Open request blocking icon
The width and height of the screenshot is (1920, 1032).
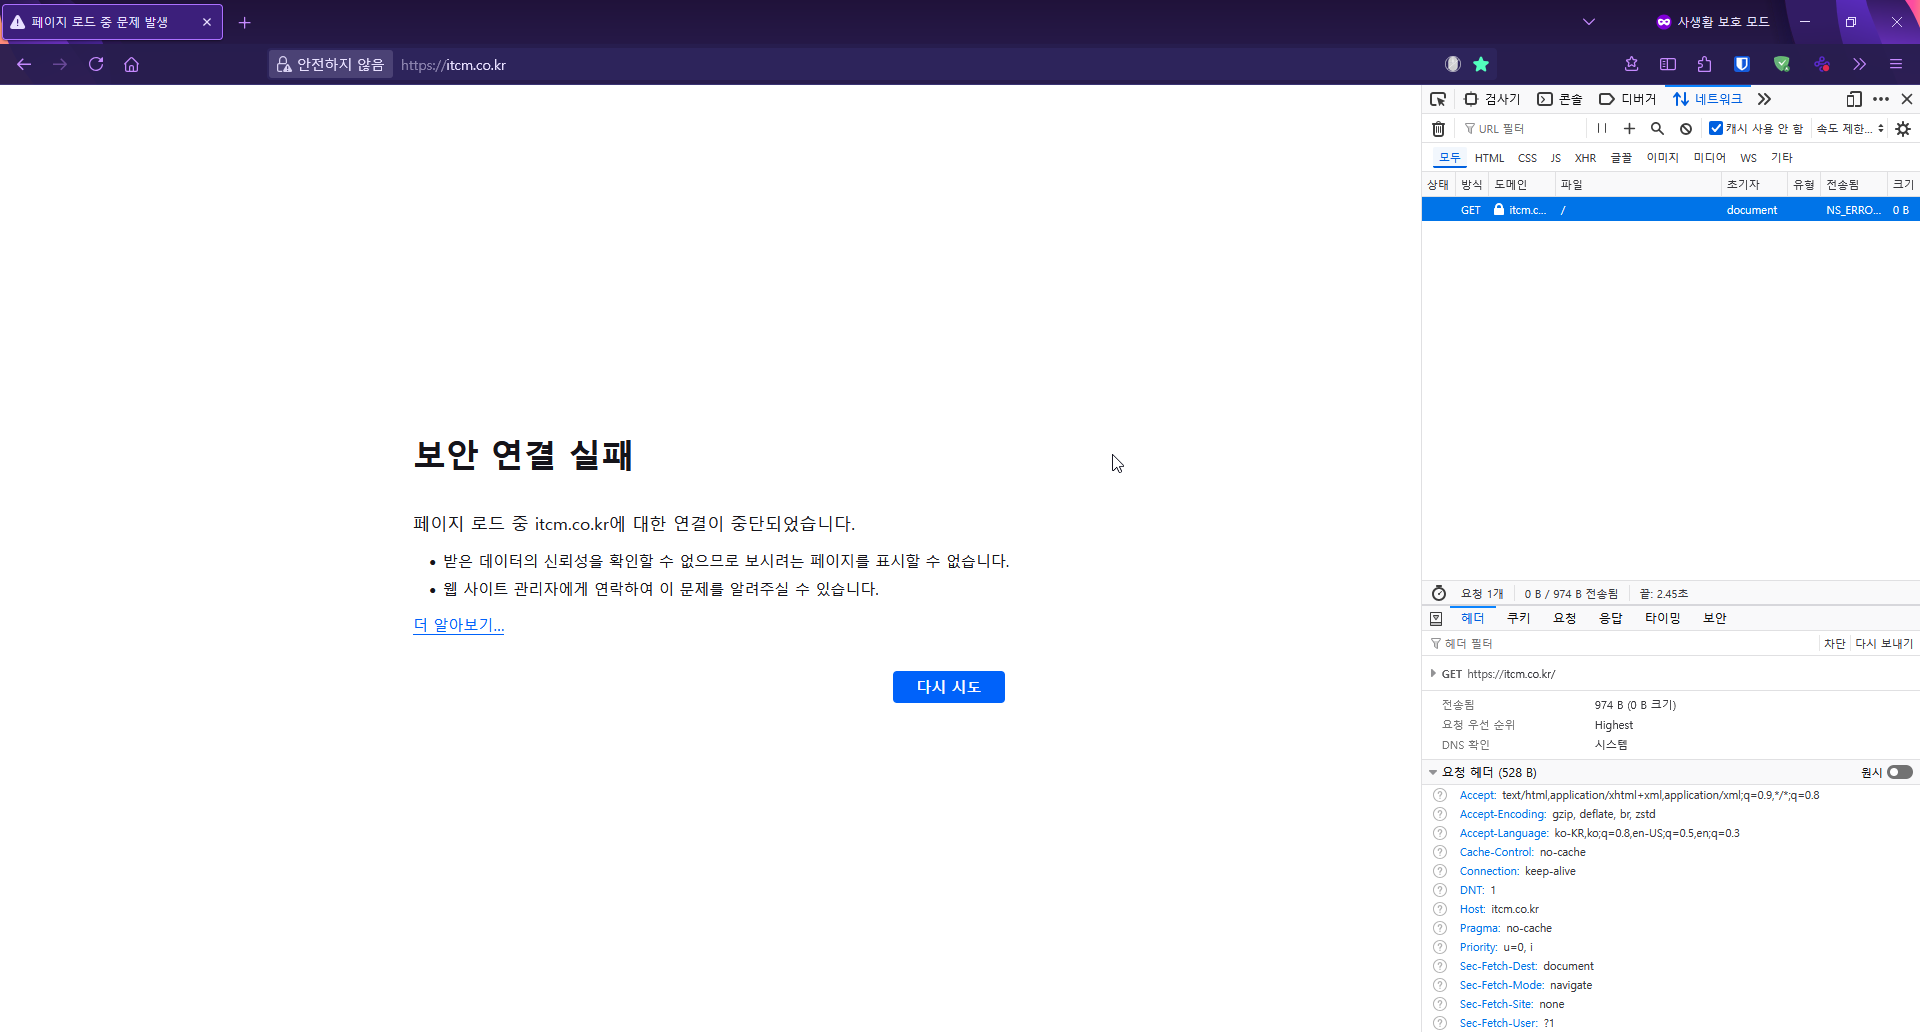click(x=1686, y=128)
